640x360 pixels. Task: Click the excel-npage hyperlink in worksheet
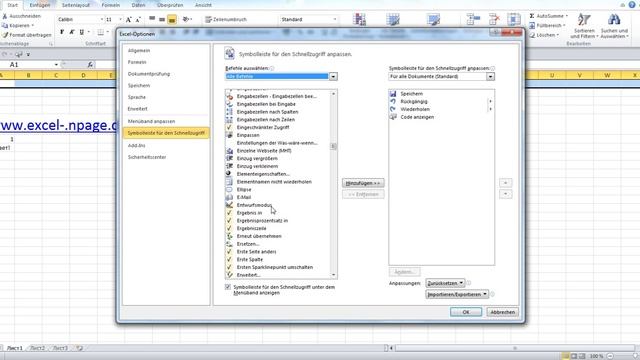[58, 125]
